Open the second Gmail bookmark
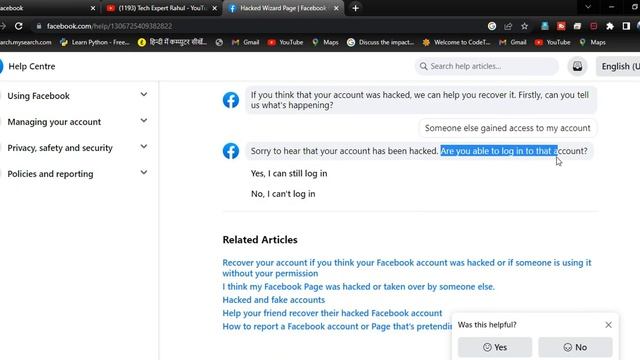This screenshot has width=640, height=360. point(513,42)
